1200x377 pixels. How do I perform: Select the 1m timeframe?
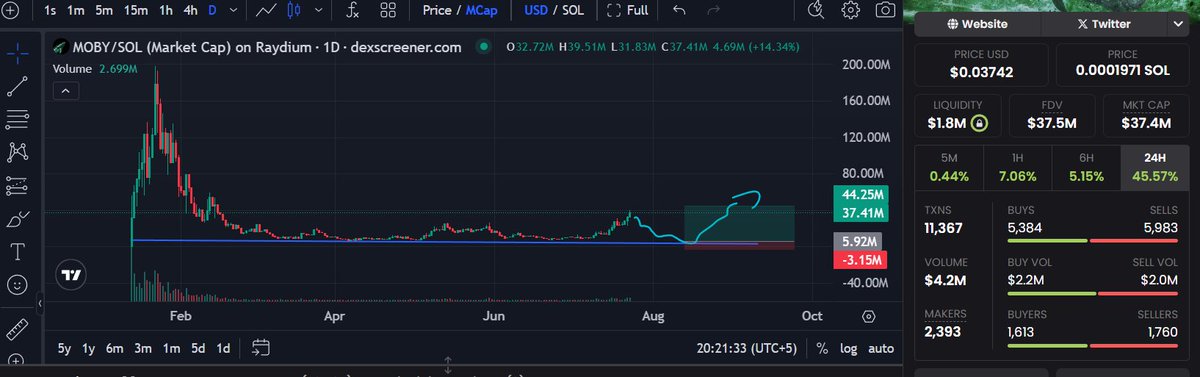76,11
